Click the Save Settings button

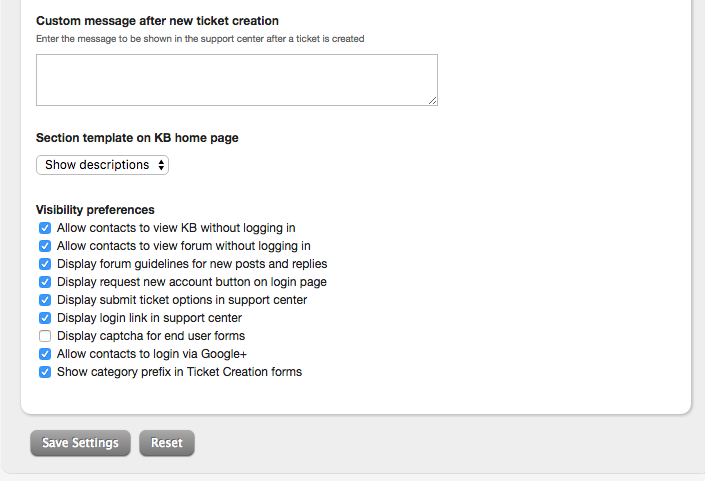tap(80, 443)
